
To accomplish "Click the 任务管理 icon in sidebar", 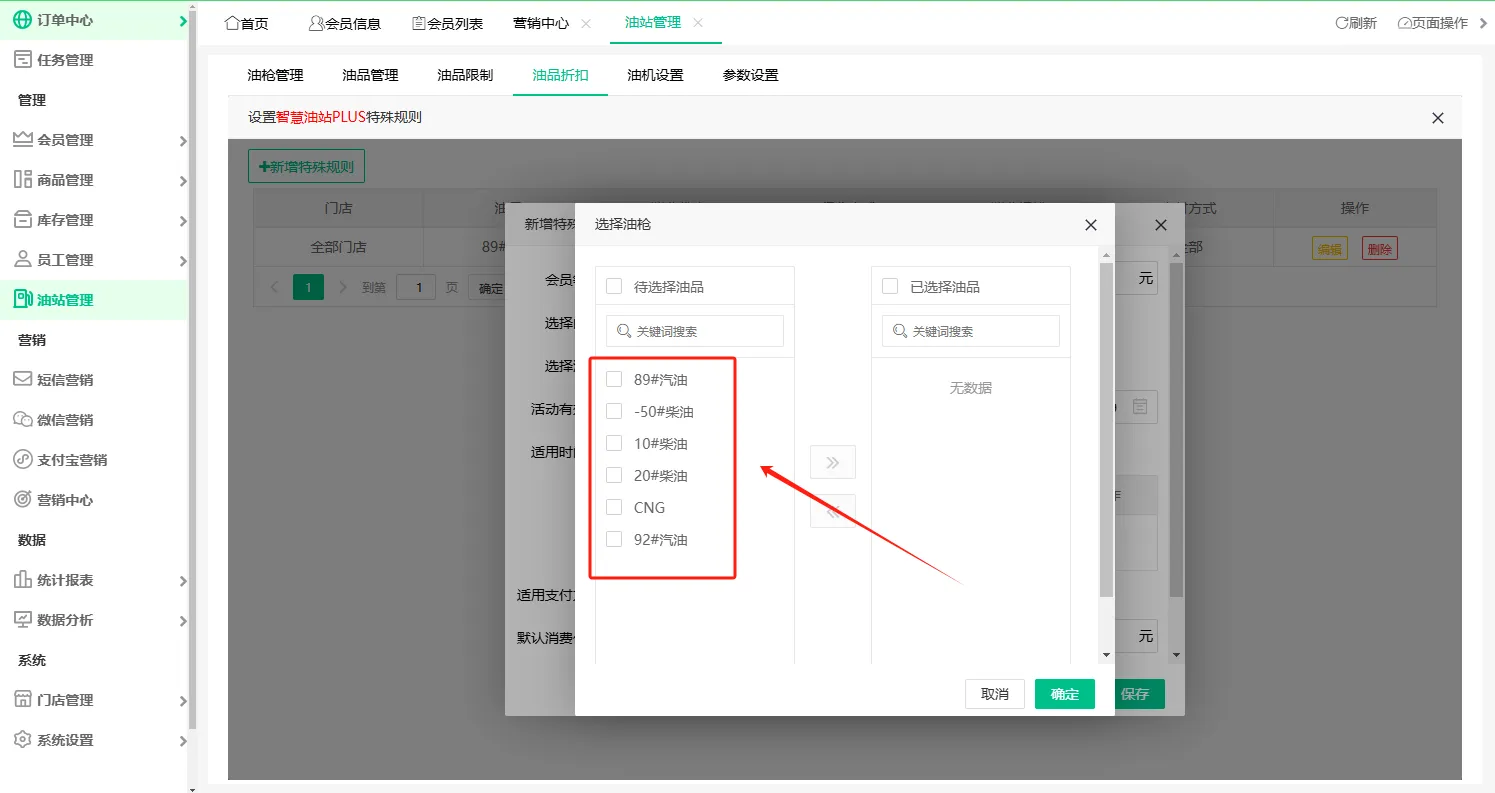I will [22, 60].
